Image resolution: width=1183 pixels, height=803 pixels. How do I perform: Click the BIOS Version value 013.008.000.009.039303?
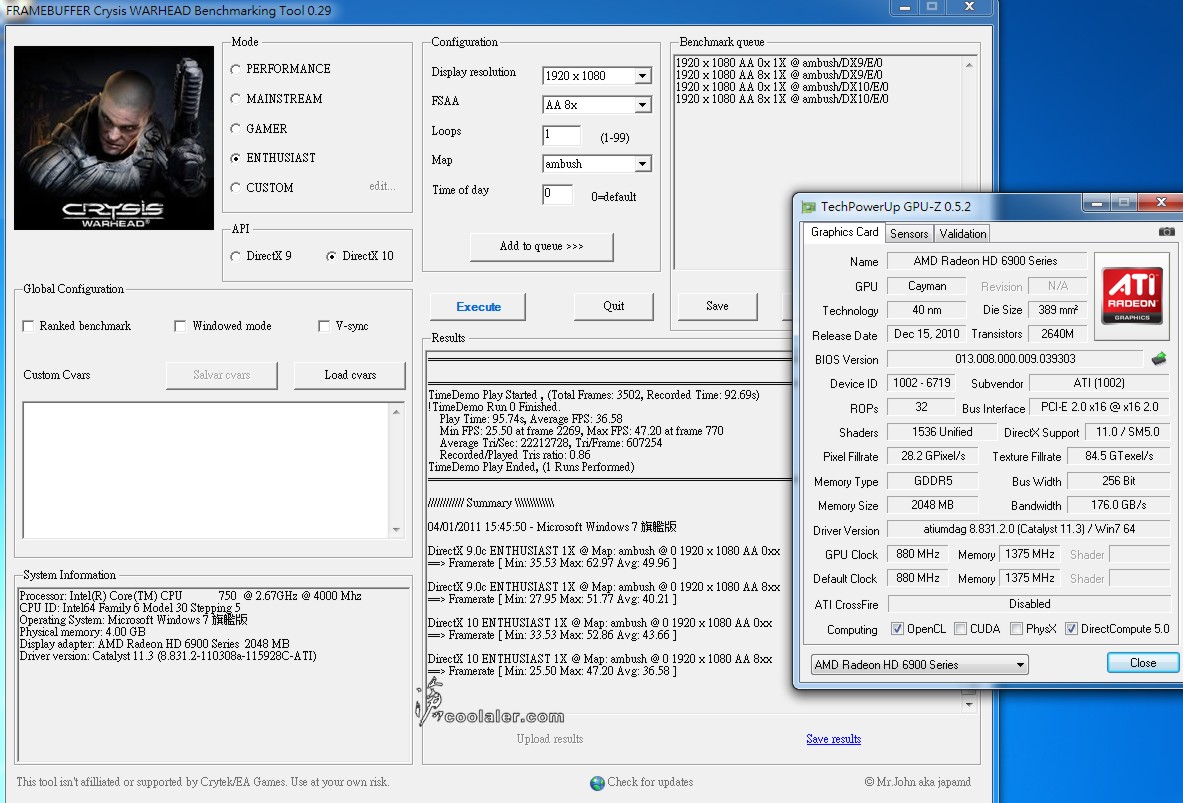(1015, 359)
